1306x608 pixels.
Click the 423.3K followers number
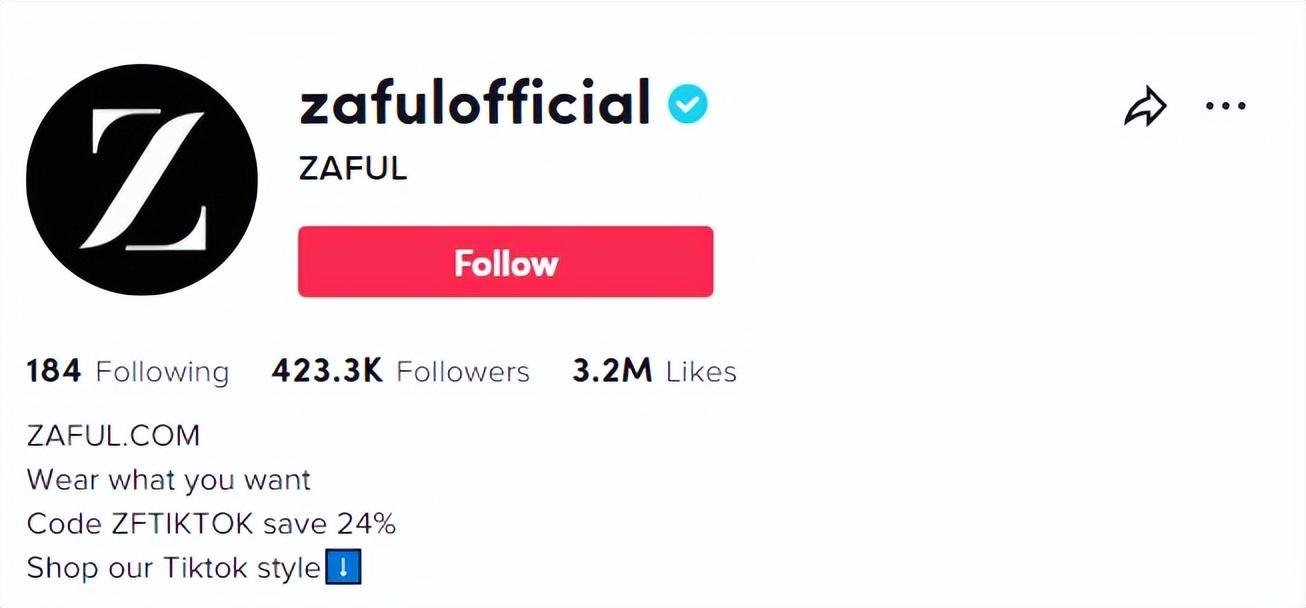[327, 372]
